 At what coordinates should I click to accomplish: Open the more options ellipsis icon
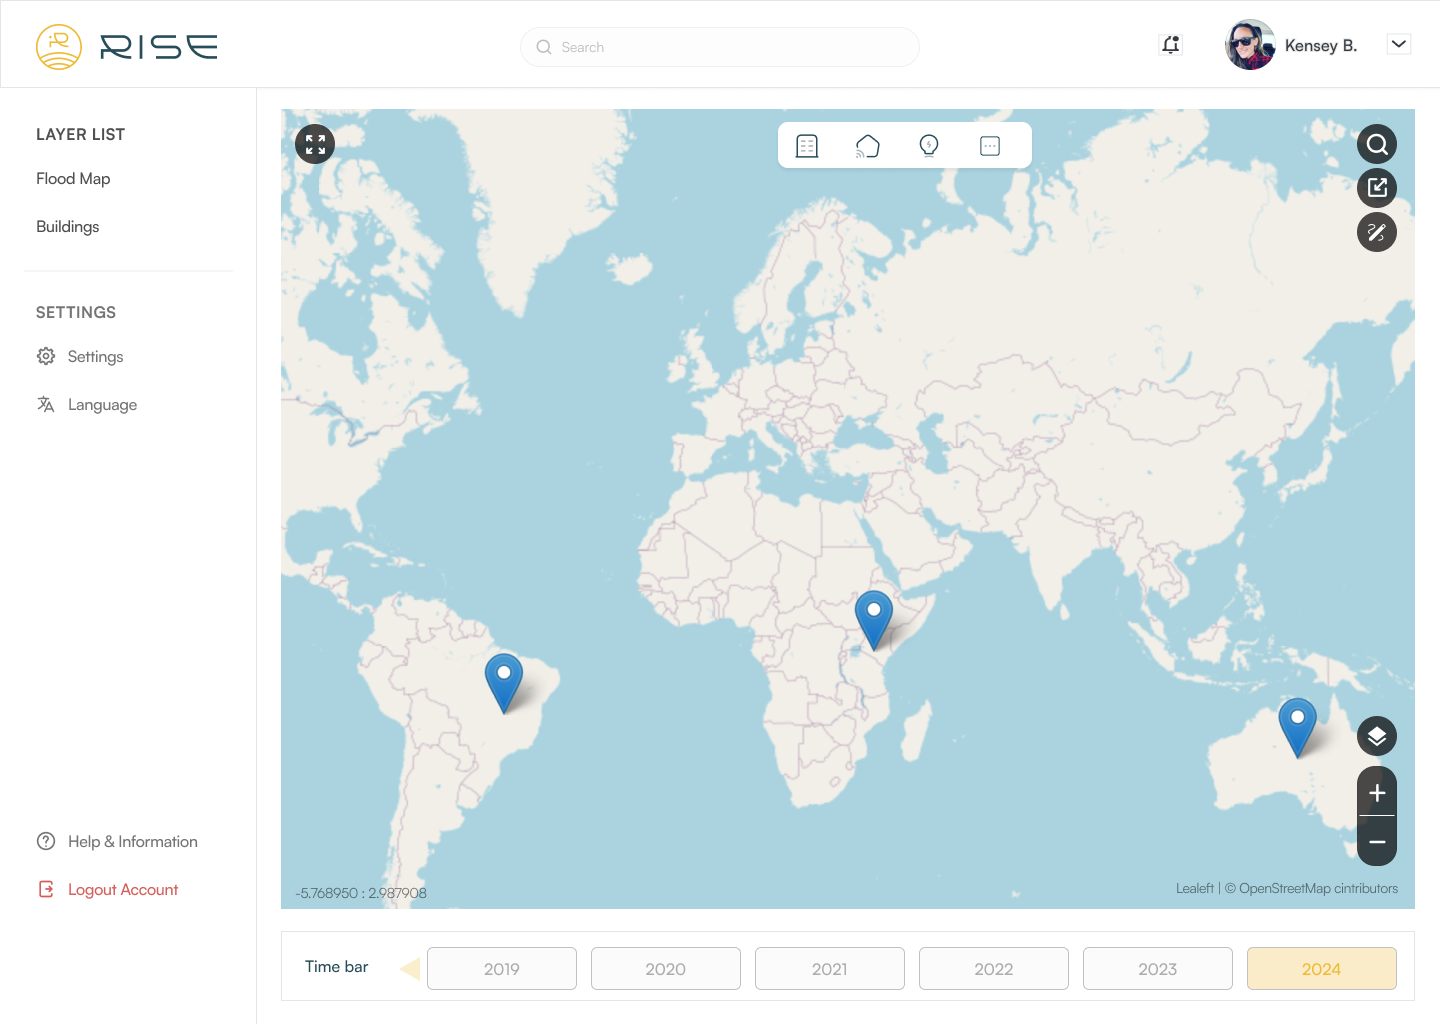click(x=990, y=146)
